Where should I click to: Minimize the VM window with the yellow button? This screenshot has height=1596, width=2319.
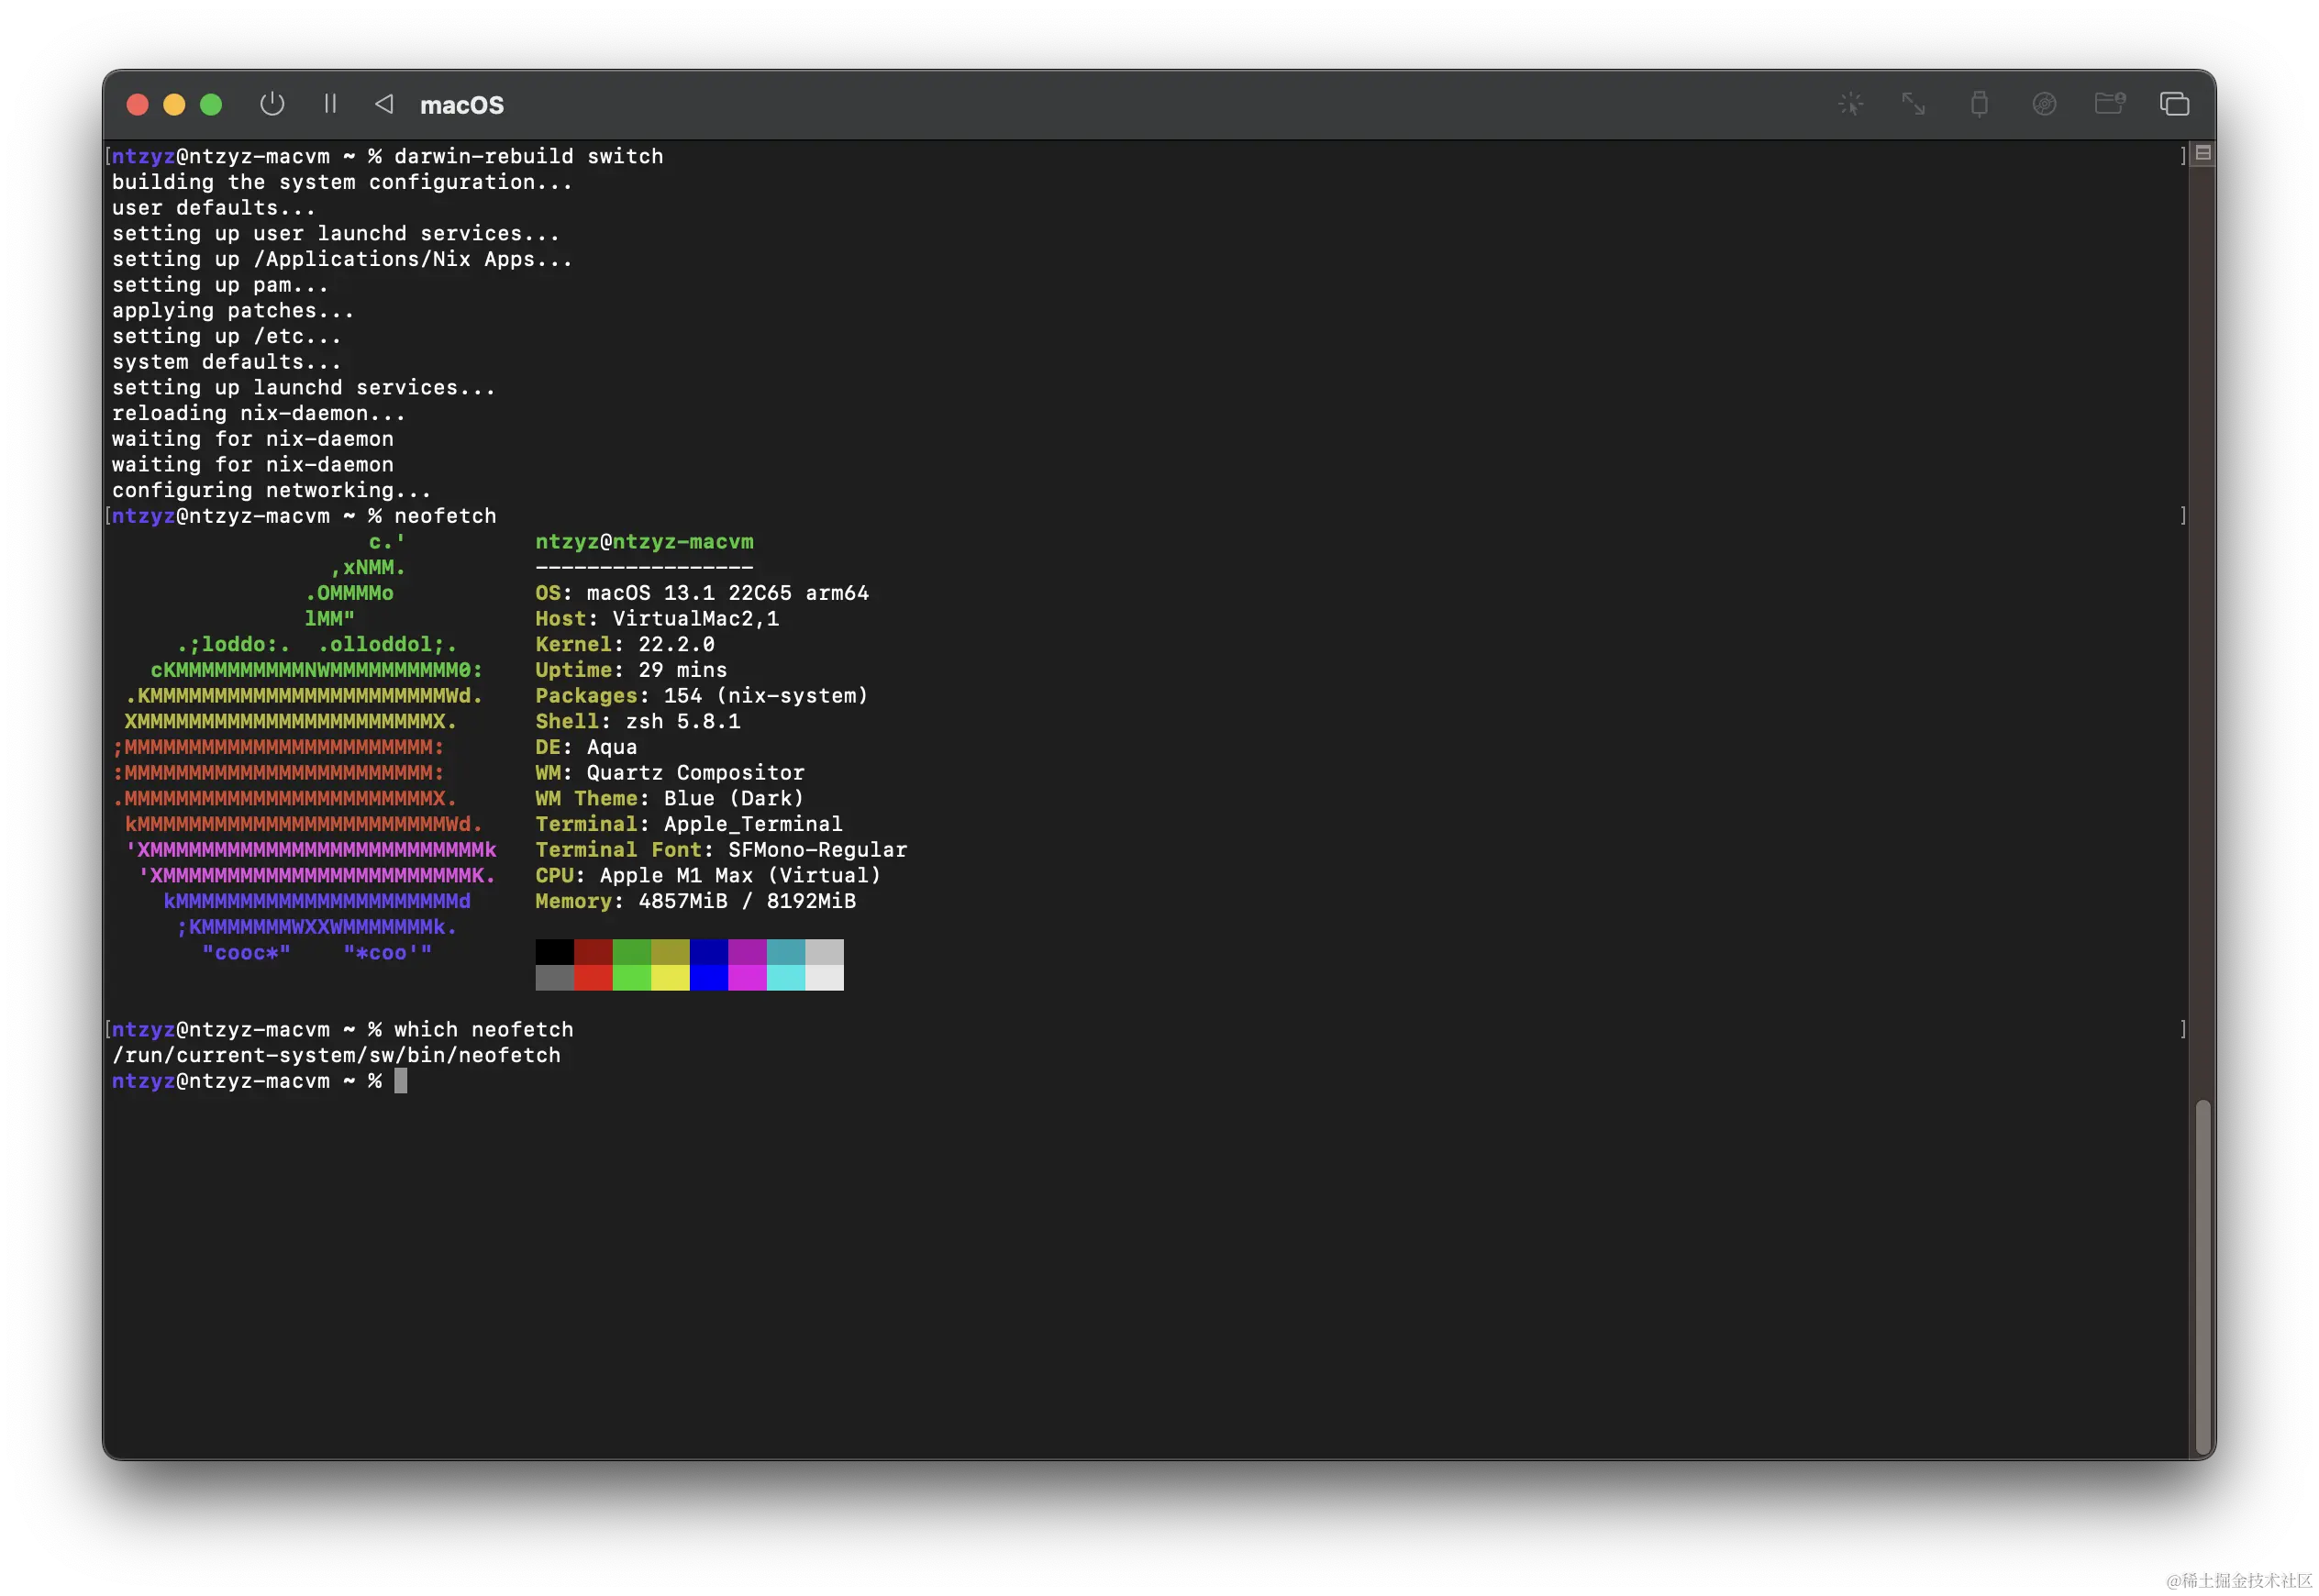pyautogui.click(x=174, y=103)
